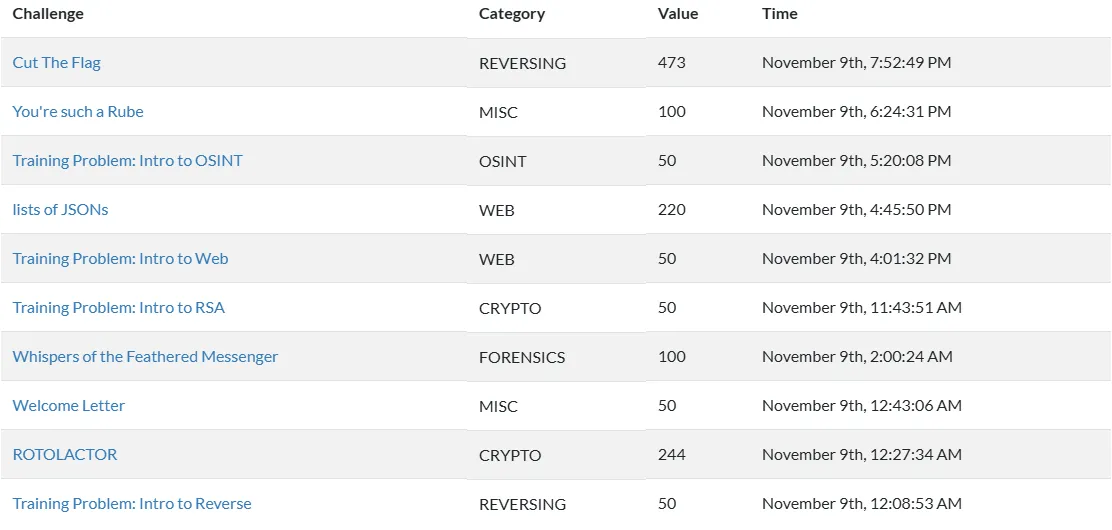Click the Value column header
Screen dimensions: 1112x530
678,14
